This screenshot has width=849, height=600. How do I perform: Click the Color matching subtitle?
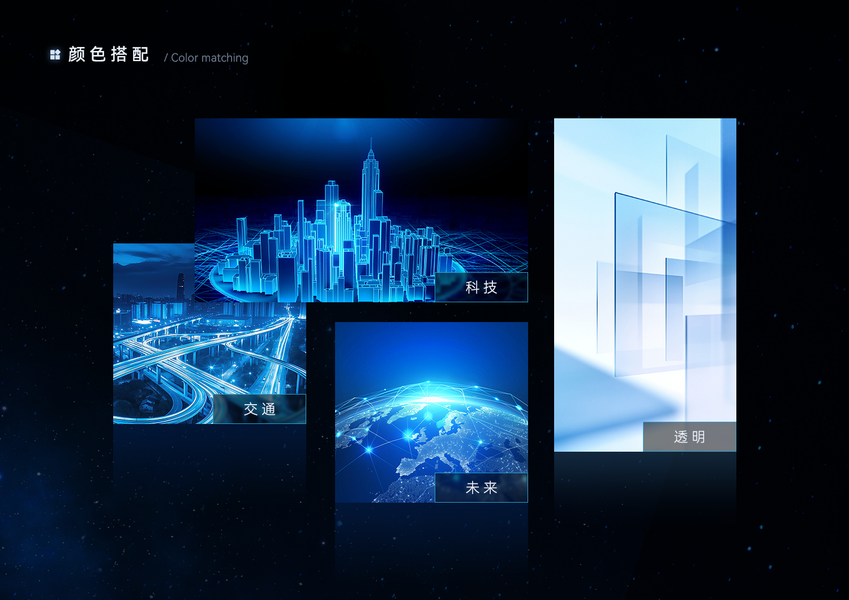click(206, 58)
